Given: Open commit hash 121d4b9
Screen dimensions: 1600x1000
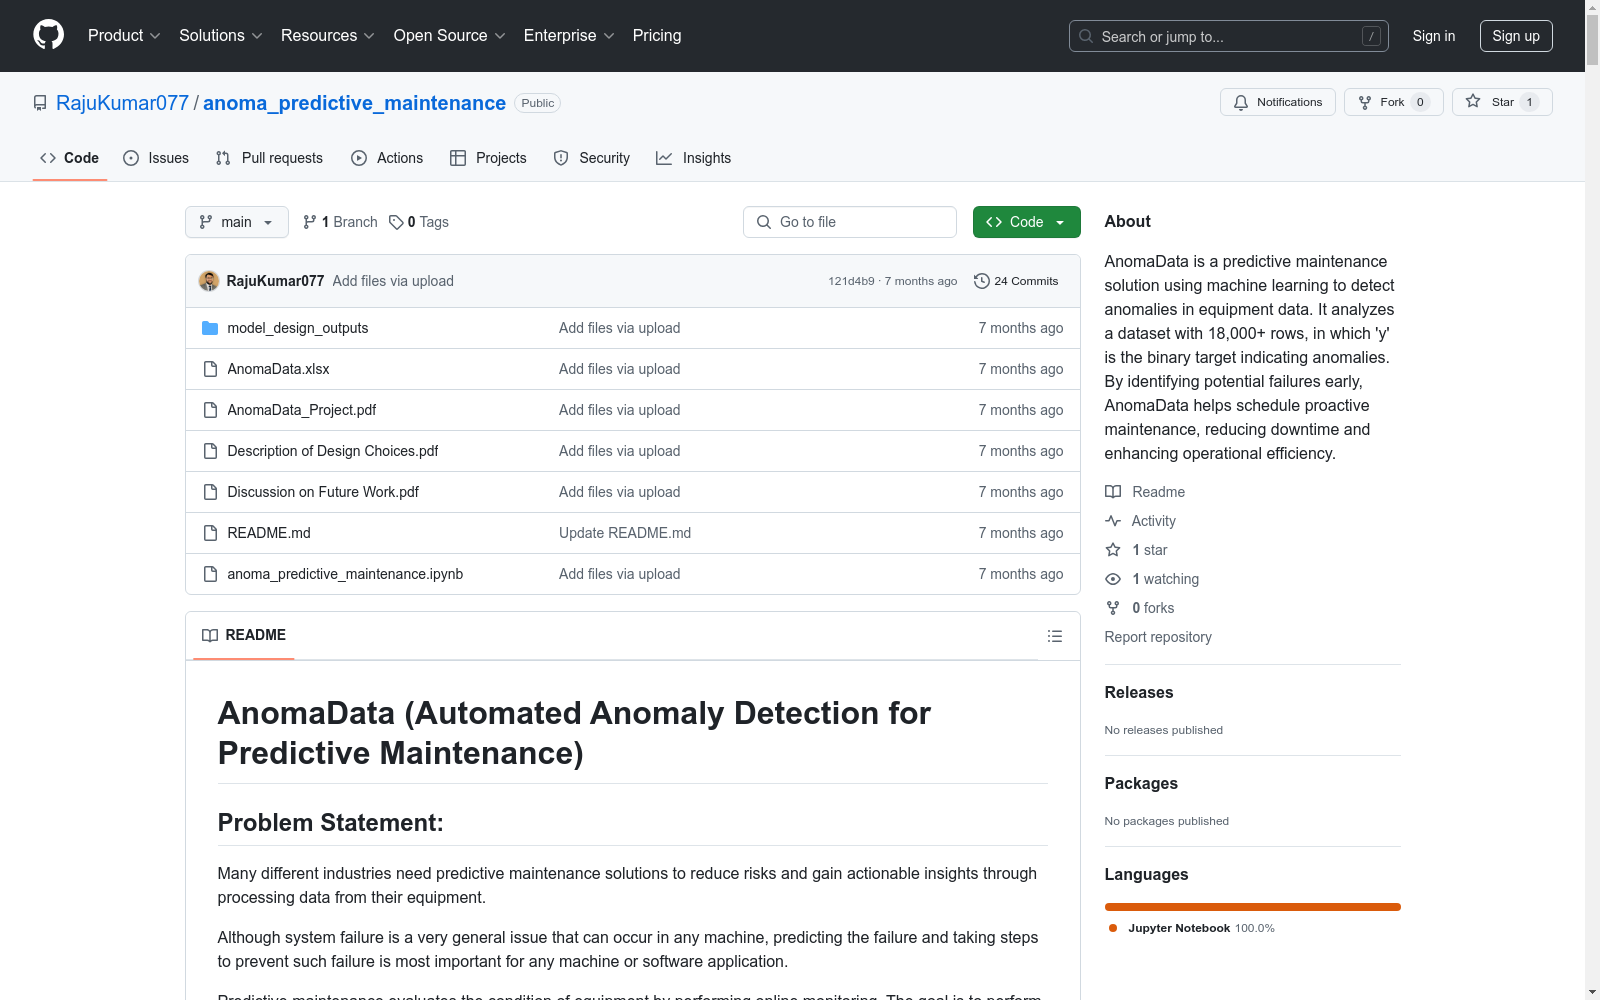Looking at the screenshot, I should tap(851, 281).
